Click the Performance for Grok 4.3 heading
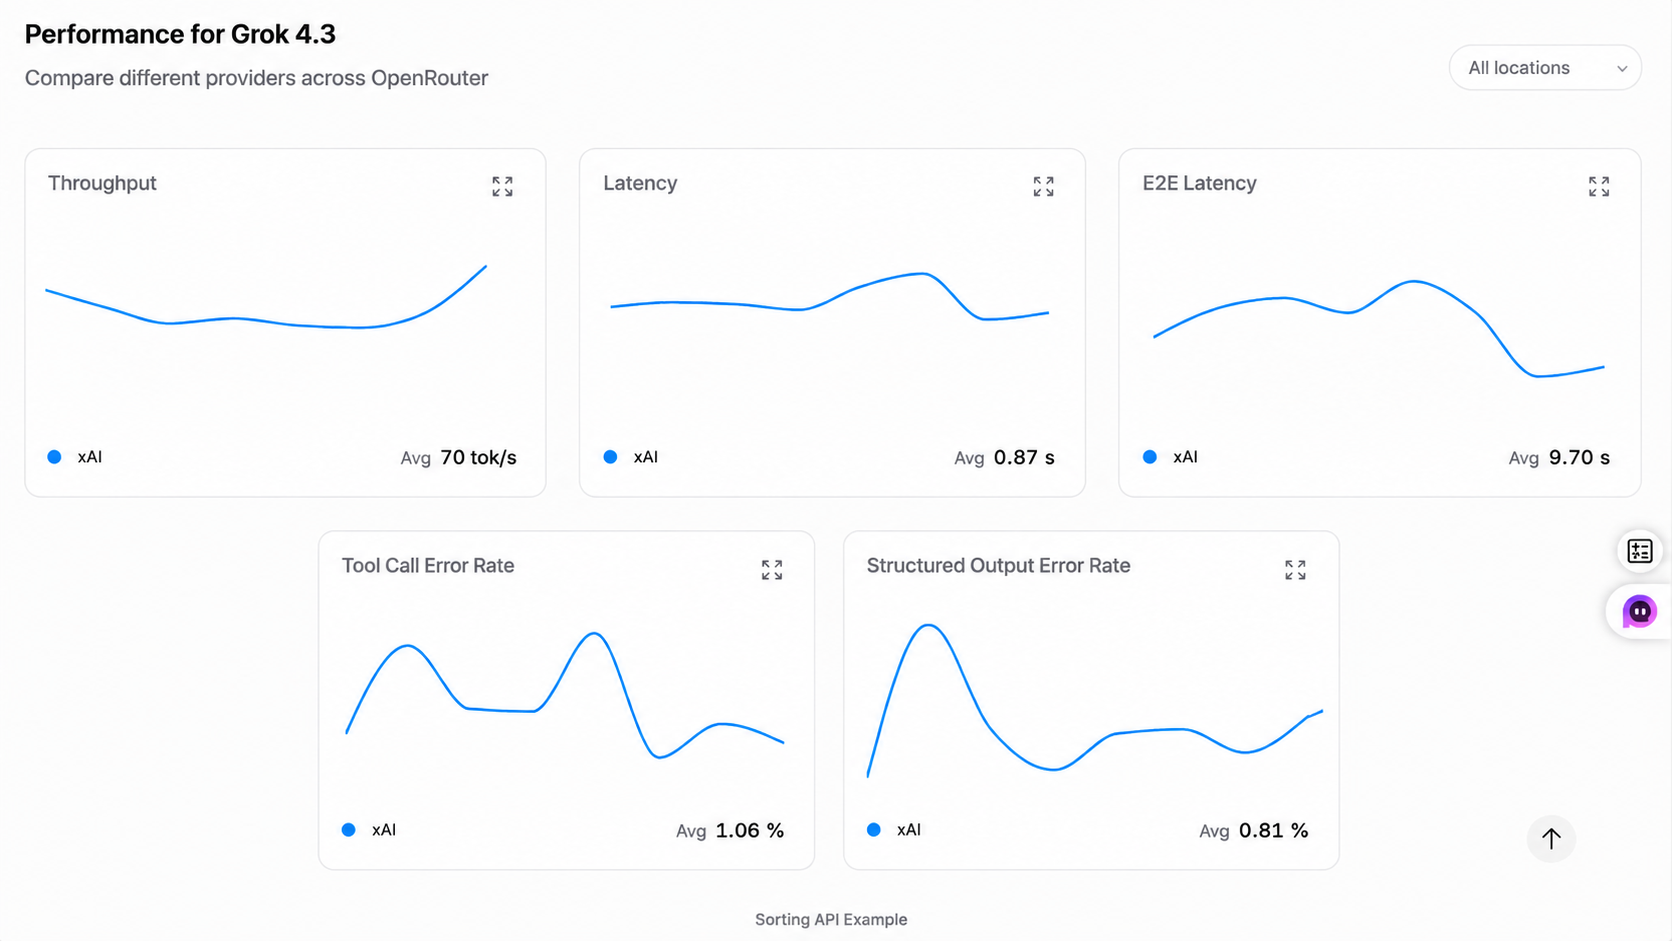The height and width of the screenshot is (941, 1672). click(x=180, y=34)
